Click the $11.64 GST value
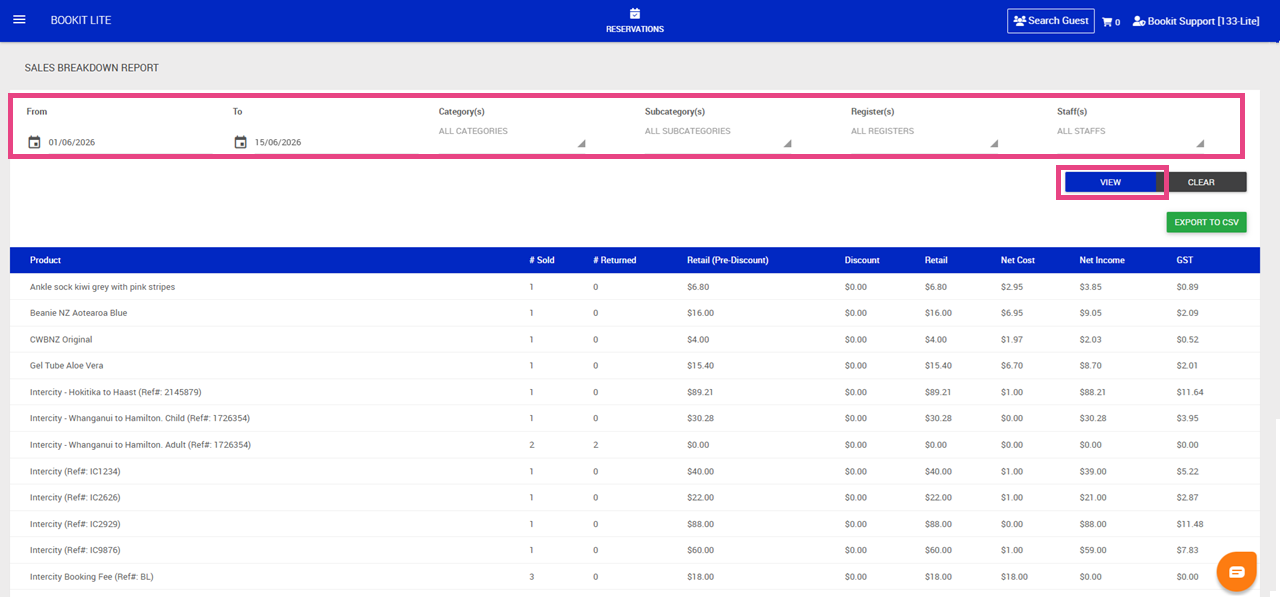The image size is (1280, 597). tap(1190, 392)
